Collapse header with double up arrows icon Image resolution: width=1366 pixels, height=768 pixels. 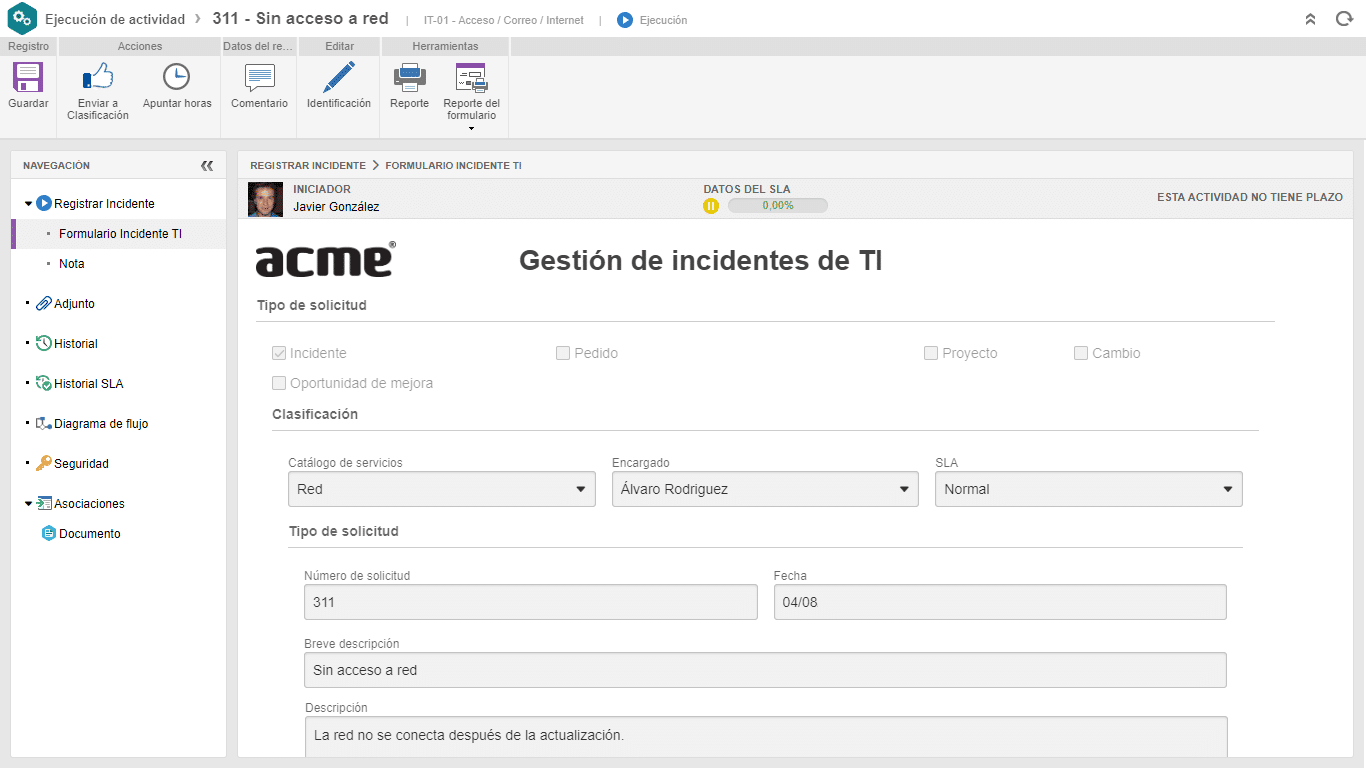[1310, 19]
